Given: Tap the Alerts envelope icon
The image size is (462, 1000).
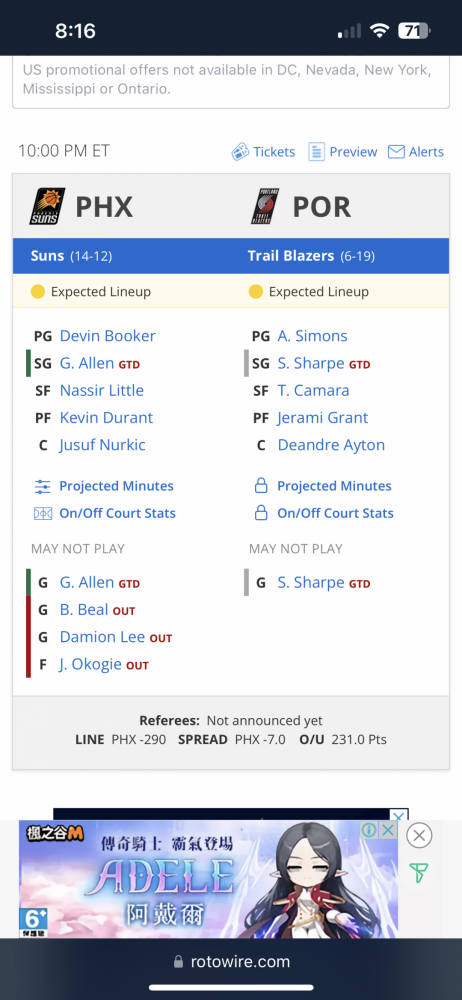Looking at the screenshot, I should point(396,152).
